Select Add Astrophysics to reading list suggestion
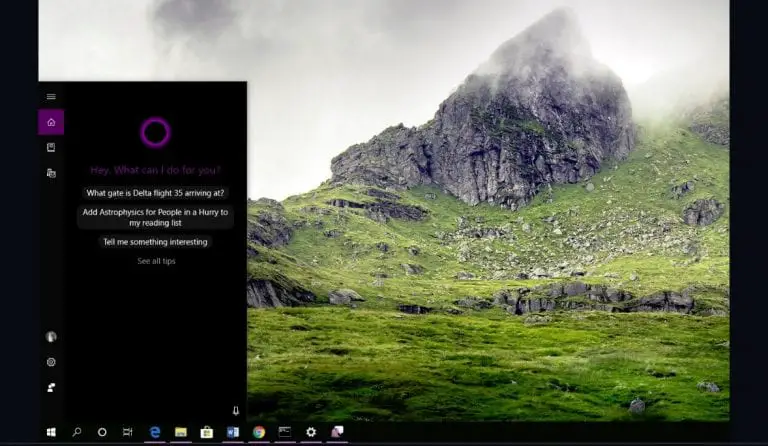This screenshot has width=768, height=446. (155, 217)
